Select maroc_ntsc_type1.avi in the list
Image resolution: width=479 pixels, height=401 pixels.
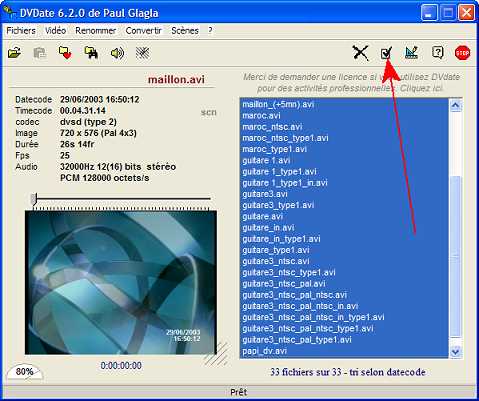[344, 138]
